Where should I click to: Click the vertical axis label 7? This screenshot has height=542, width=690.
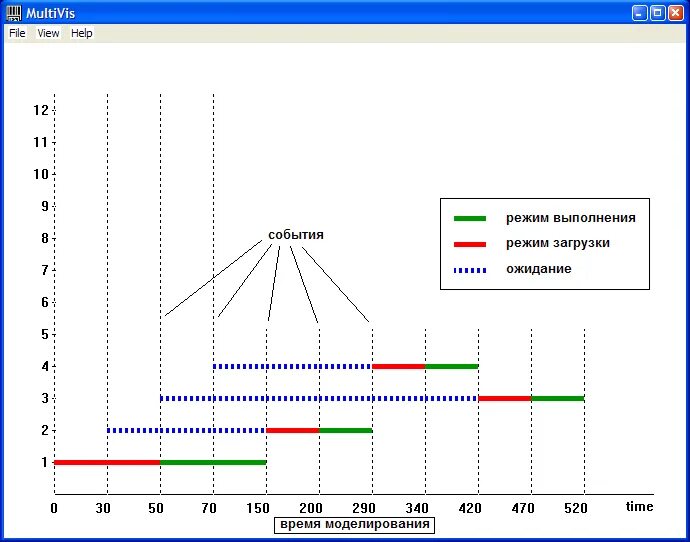[45, 270]
